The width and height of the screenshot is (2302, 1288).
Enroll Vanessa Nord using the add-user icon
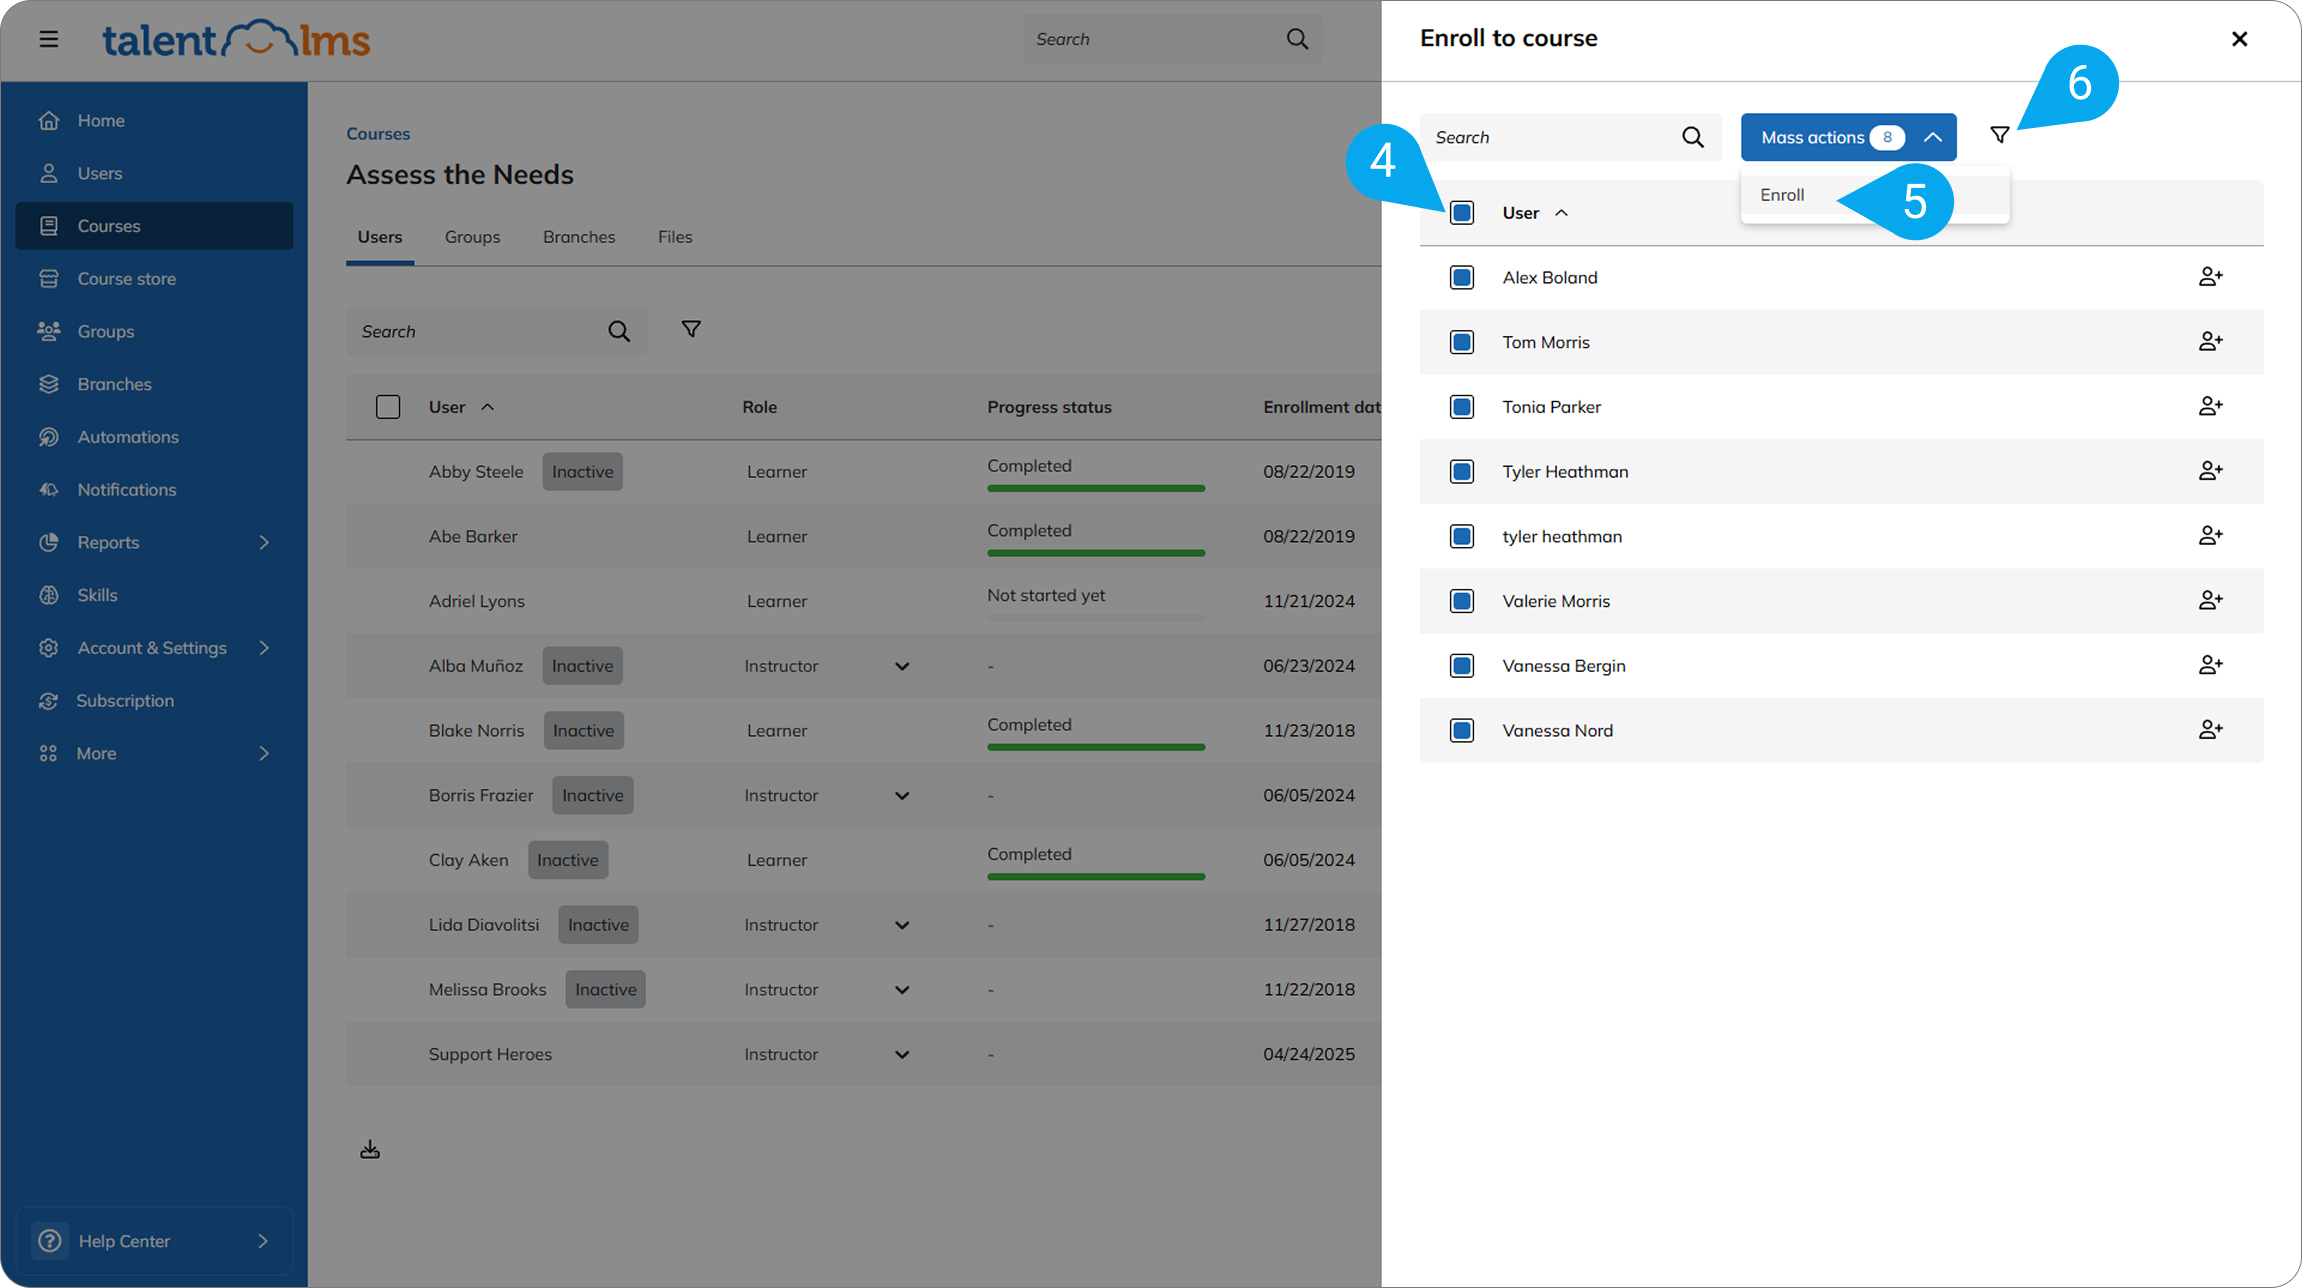(x=2210, y=730)
